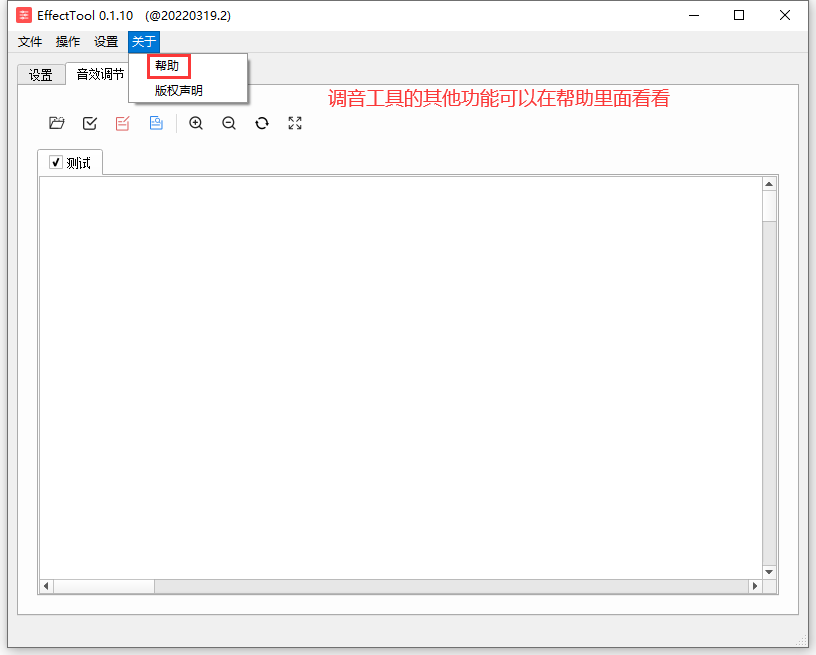Toggle the 测试 checkbox
The image size is (816, 655).
(56, 162)
